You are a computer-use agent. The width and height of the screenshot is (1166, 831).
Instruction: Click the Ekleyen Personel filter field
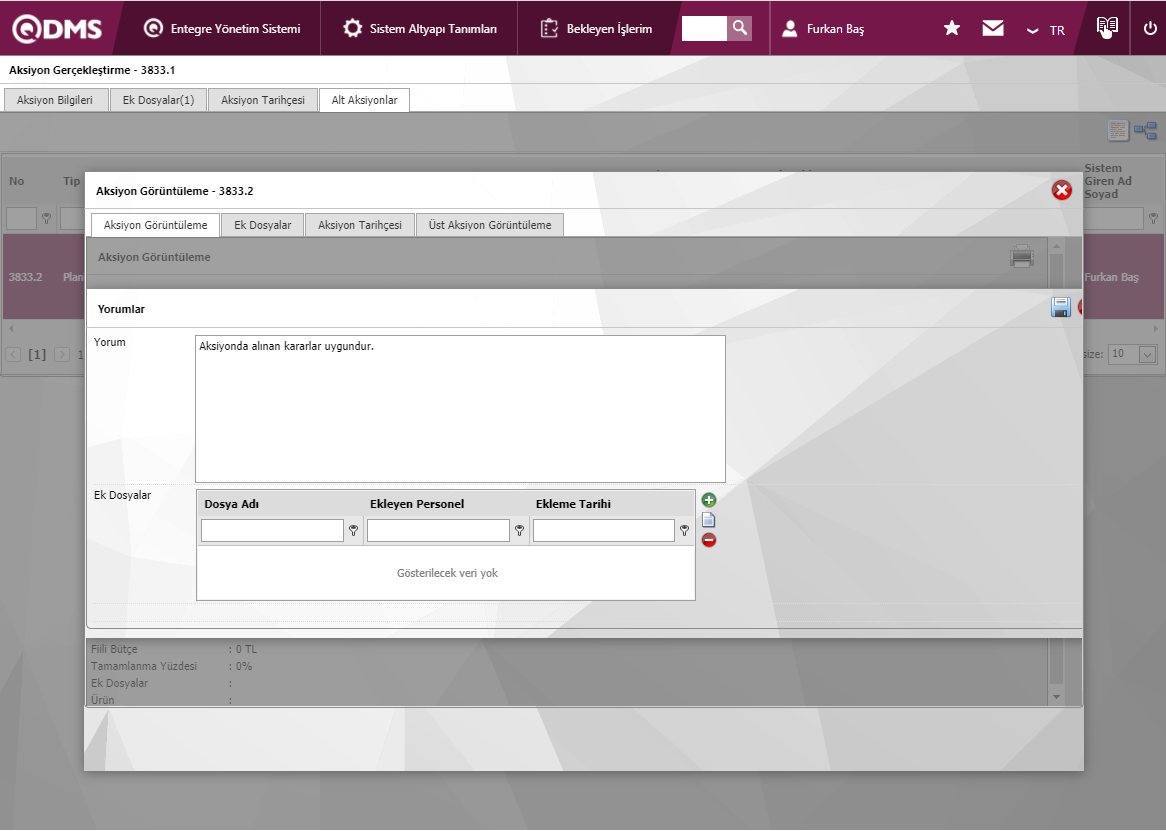tap(438, 530)
